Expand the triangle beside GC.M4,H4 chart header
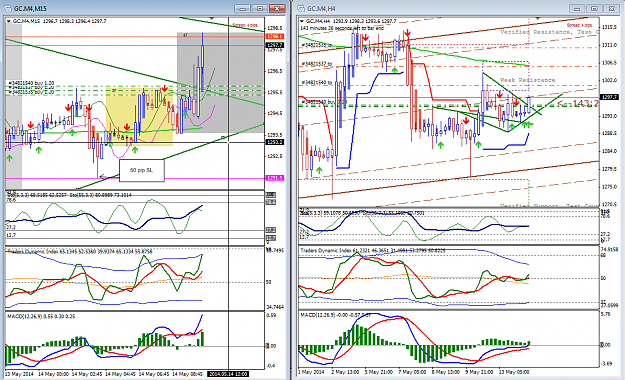 click(x=302, y=21)
